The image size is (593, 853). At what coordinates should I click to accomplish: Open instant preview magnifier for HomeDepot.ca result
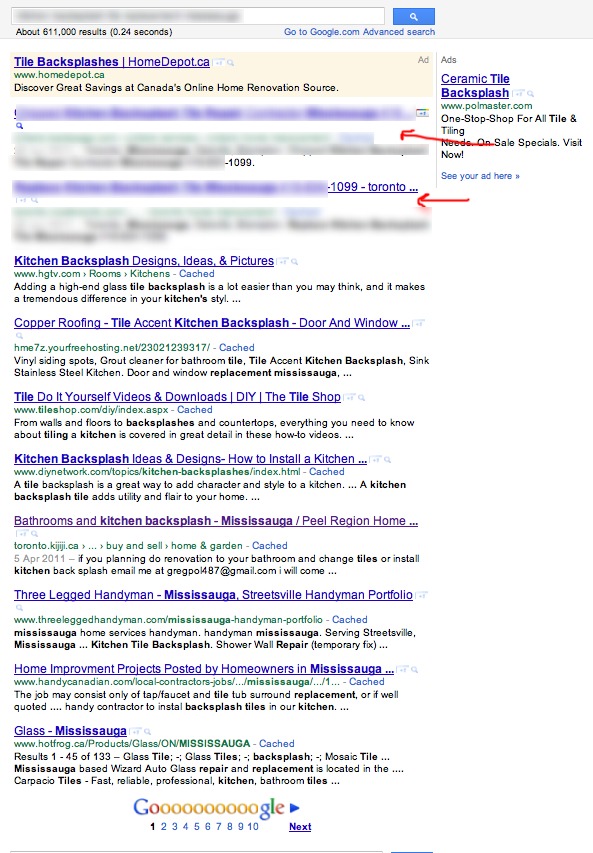[231, 63]
